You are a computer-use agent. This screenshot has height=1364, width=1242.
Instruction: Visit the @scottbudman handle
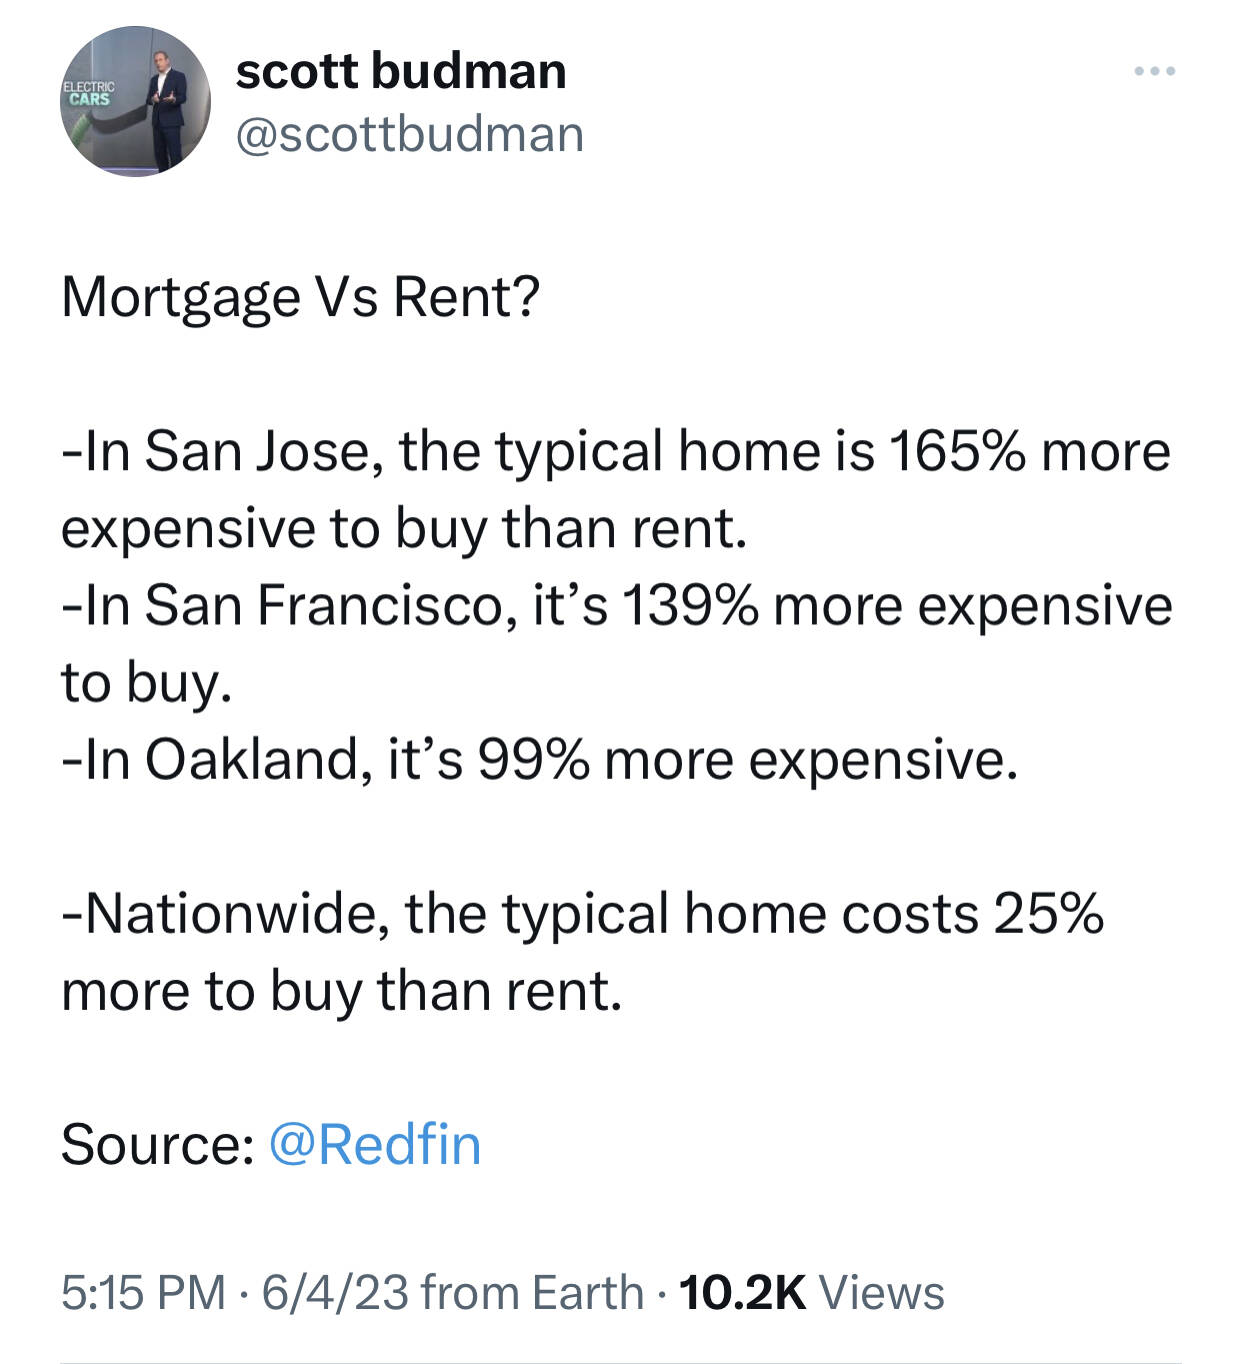[x=409, y=135]
